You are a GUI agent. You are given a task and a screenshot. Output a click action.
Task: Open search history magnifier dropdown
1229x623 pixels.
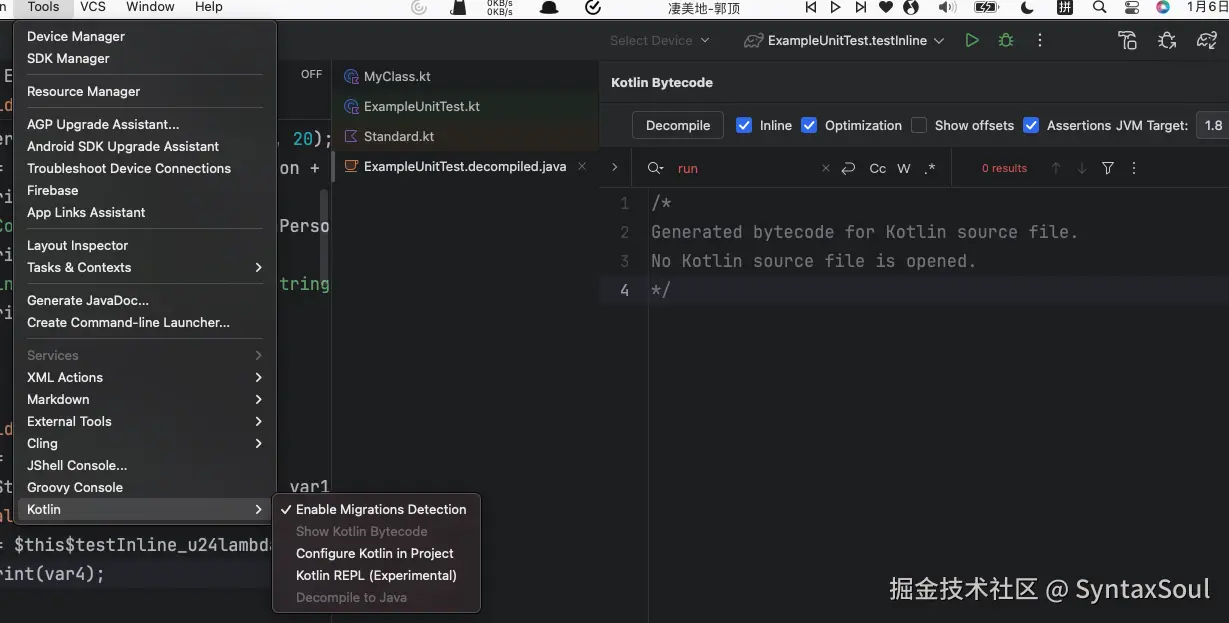(656, 169)
